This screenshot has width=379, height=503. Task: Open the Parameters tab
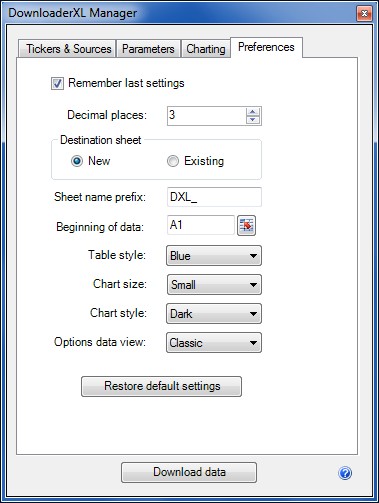(x=148, y=49)
